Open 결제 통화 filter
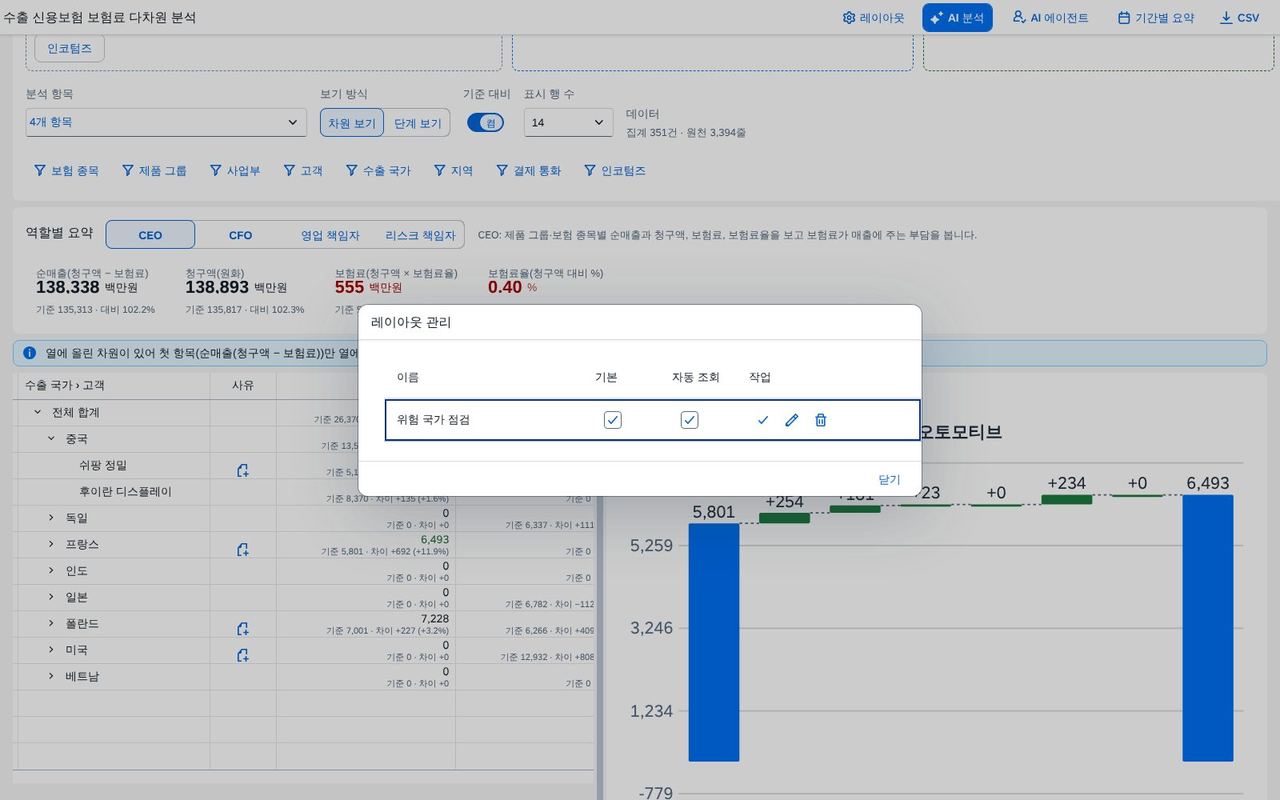 tap(529, 171)
